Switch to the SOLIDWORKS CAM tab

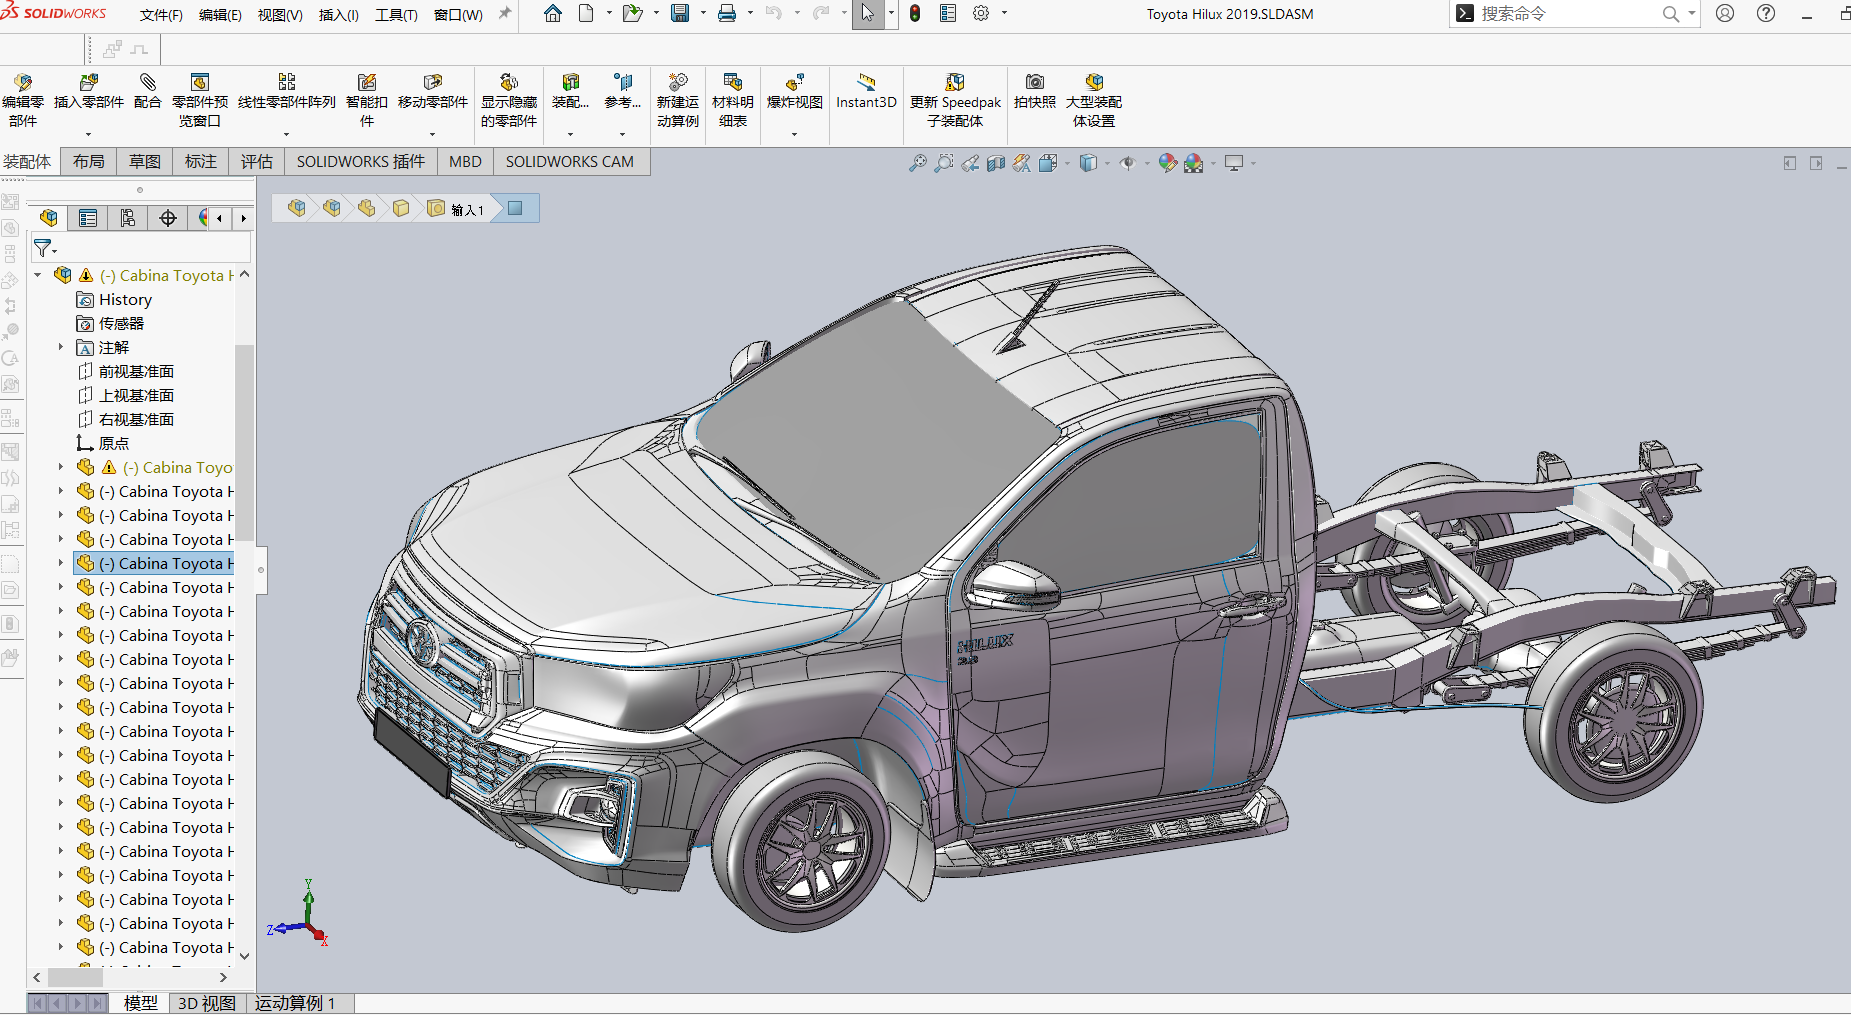tap(569, 161)
